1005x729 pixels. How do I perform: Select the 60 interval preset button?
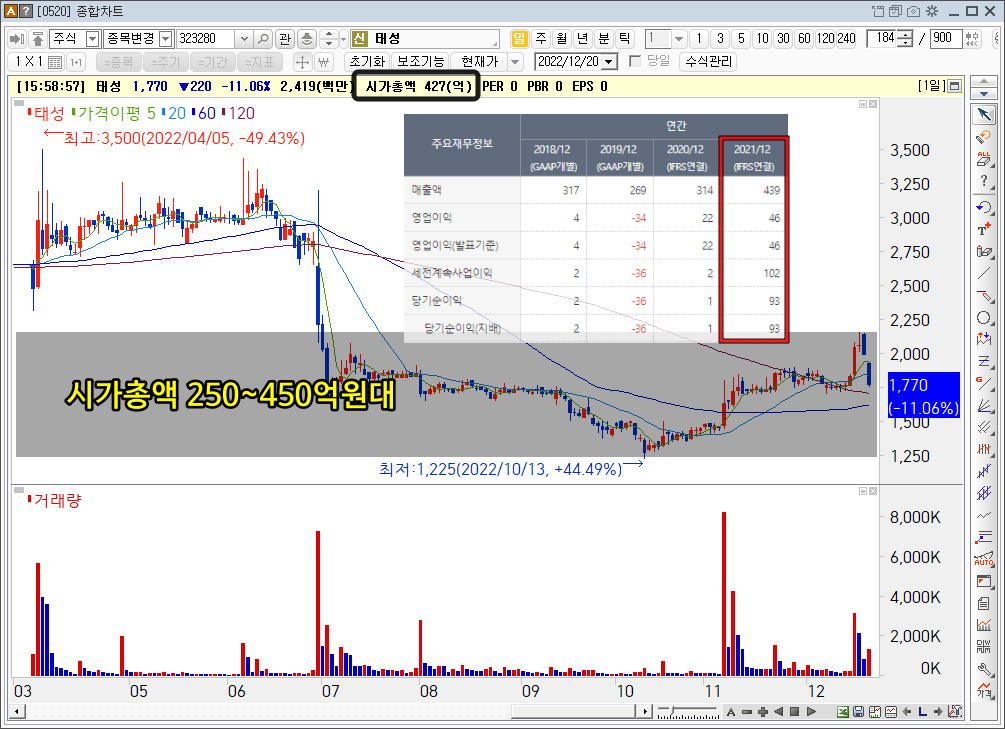(x=804, y=39)
